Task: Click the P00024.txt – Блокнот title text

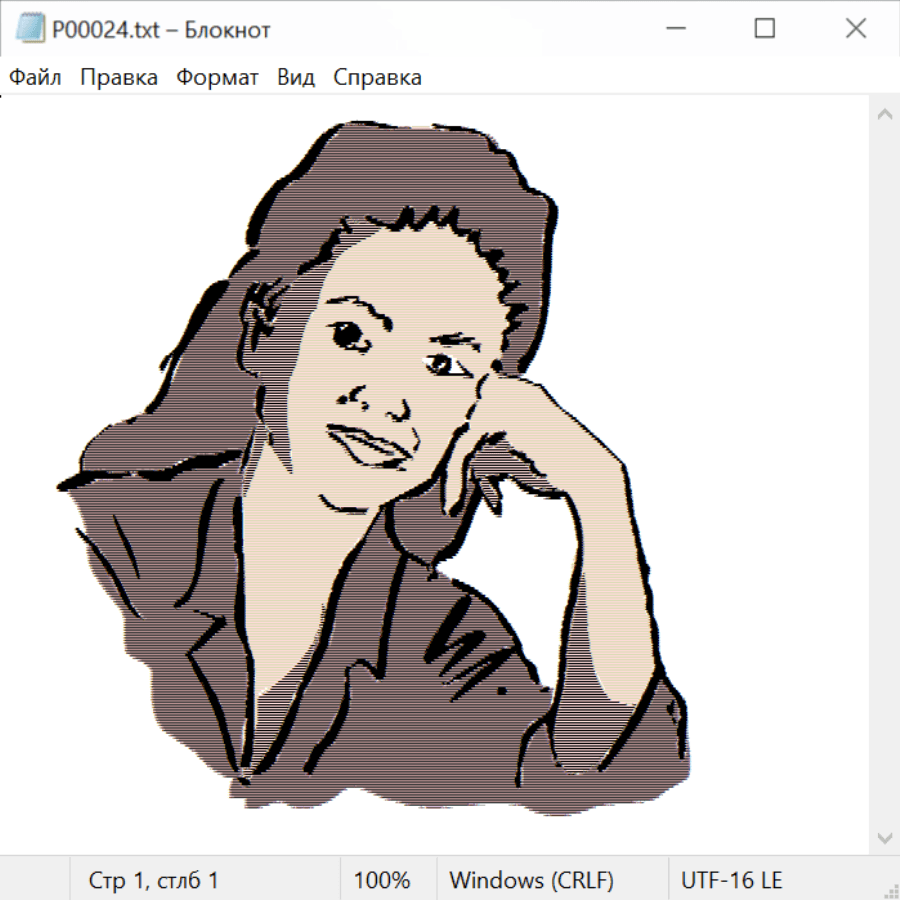Action: point(161,30)
